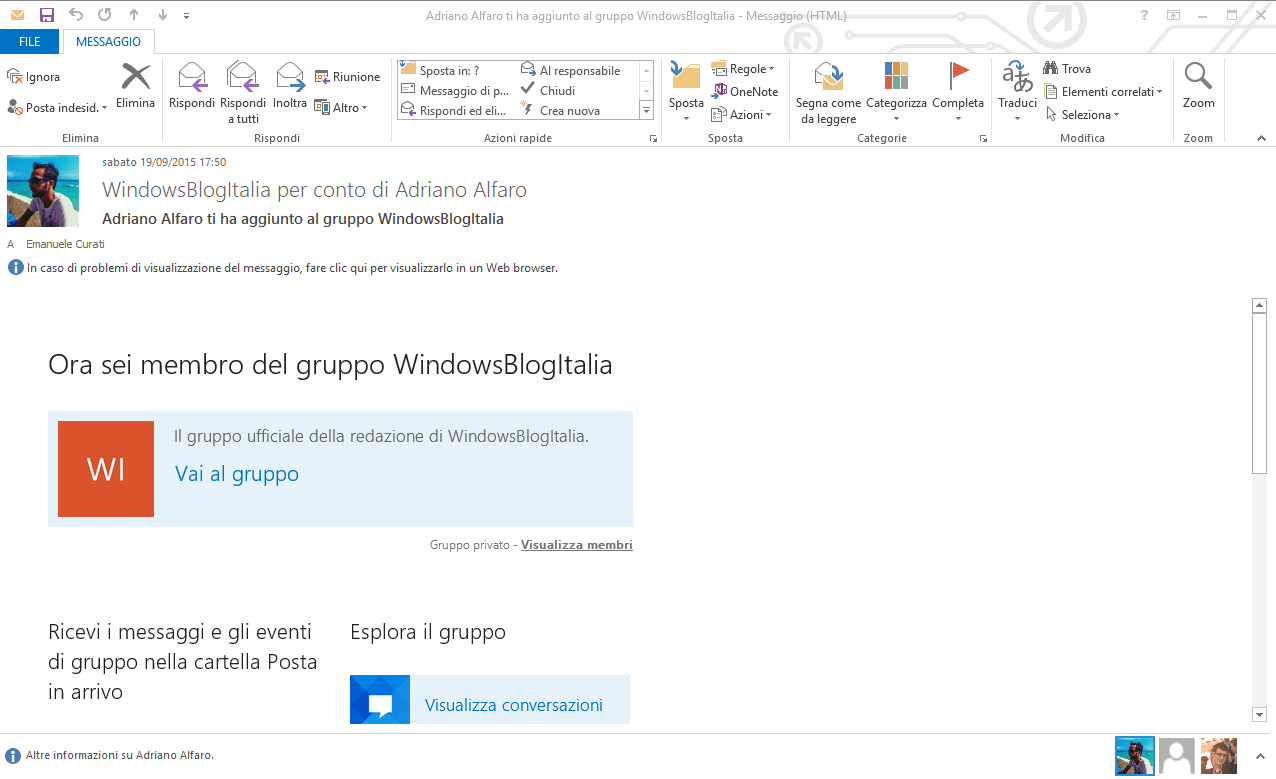Click 'Altre informazioni su Adriano Alfaro'
The image size is (1276, 779).
[x=119, y=756]
